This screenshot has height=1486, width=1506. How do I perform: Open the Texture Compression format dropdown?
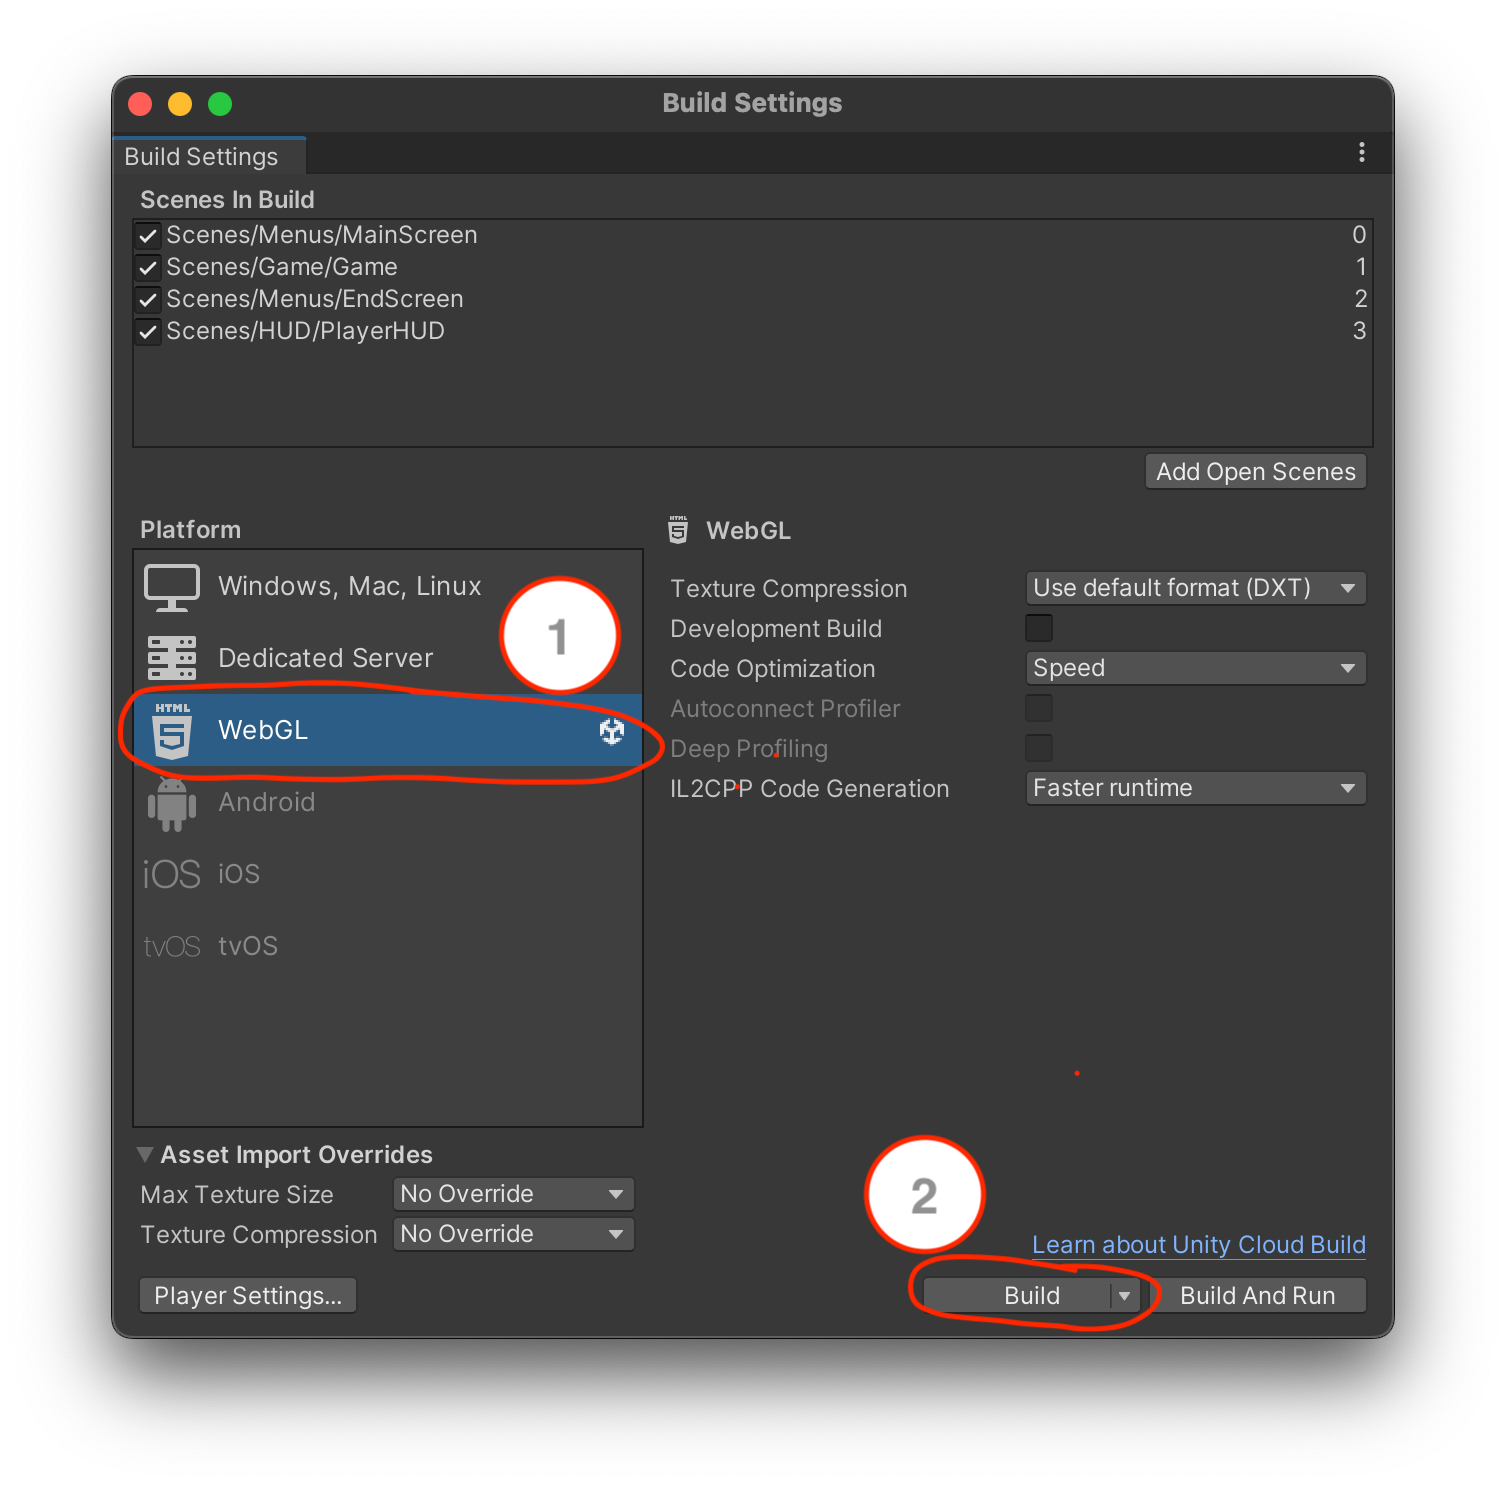1196,588
